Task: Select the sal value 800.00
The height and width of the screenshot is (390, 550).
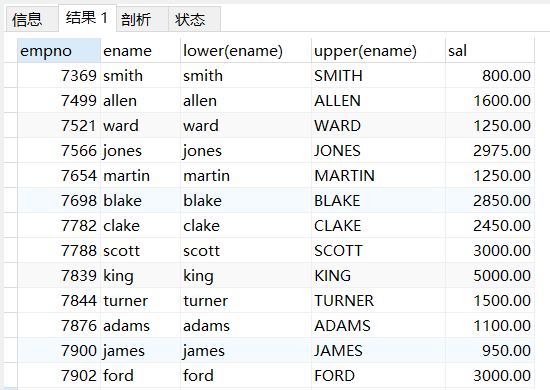Action: tap(490, 76)
